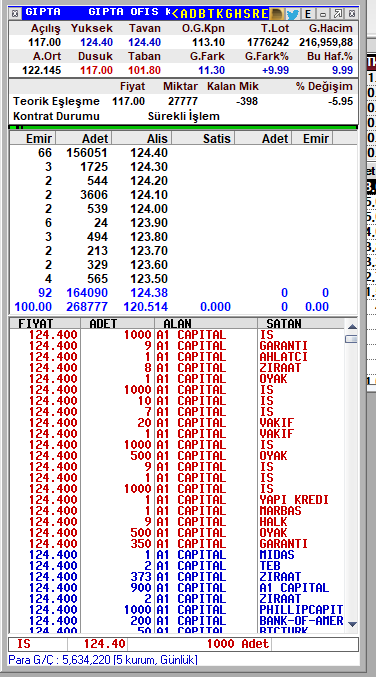Select the trade row with seller MARBAS
Viewport: 376px width, 677px height.
(x=177, y=511)
